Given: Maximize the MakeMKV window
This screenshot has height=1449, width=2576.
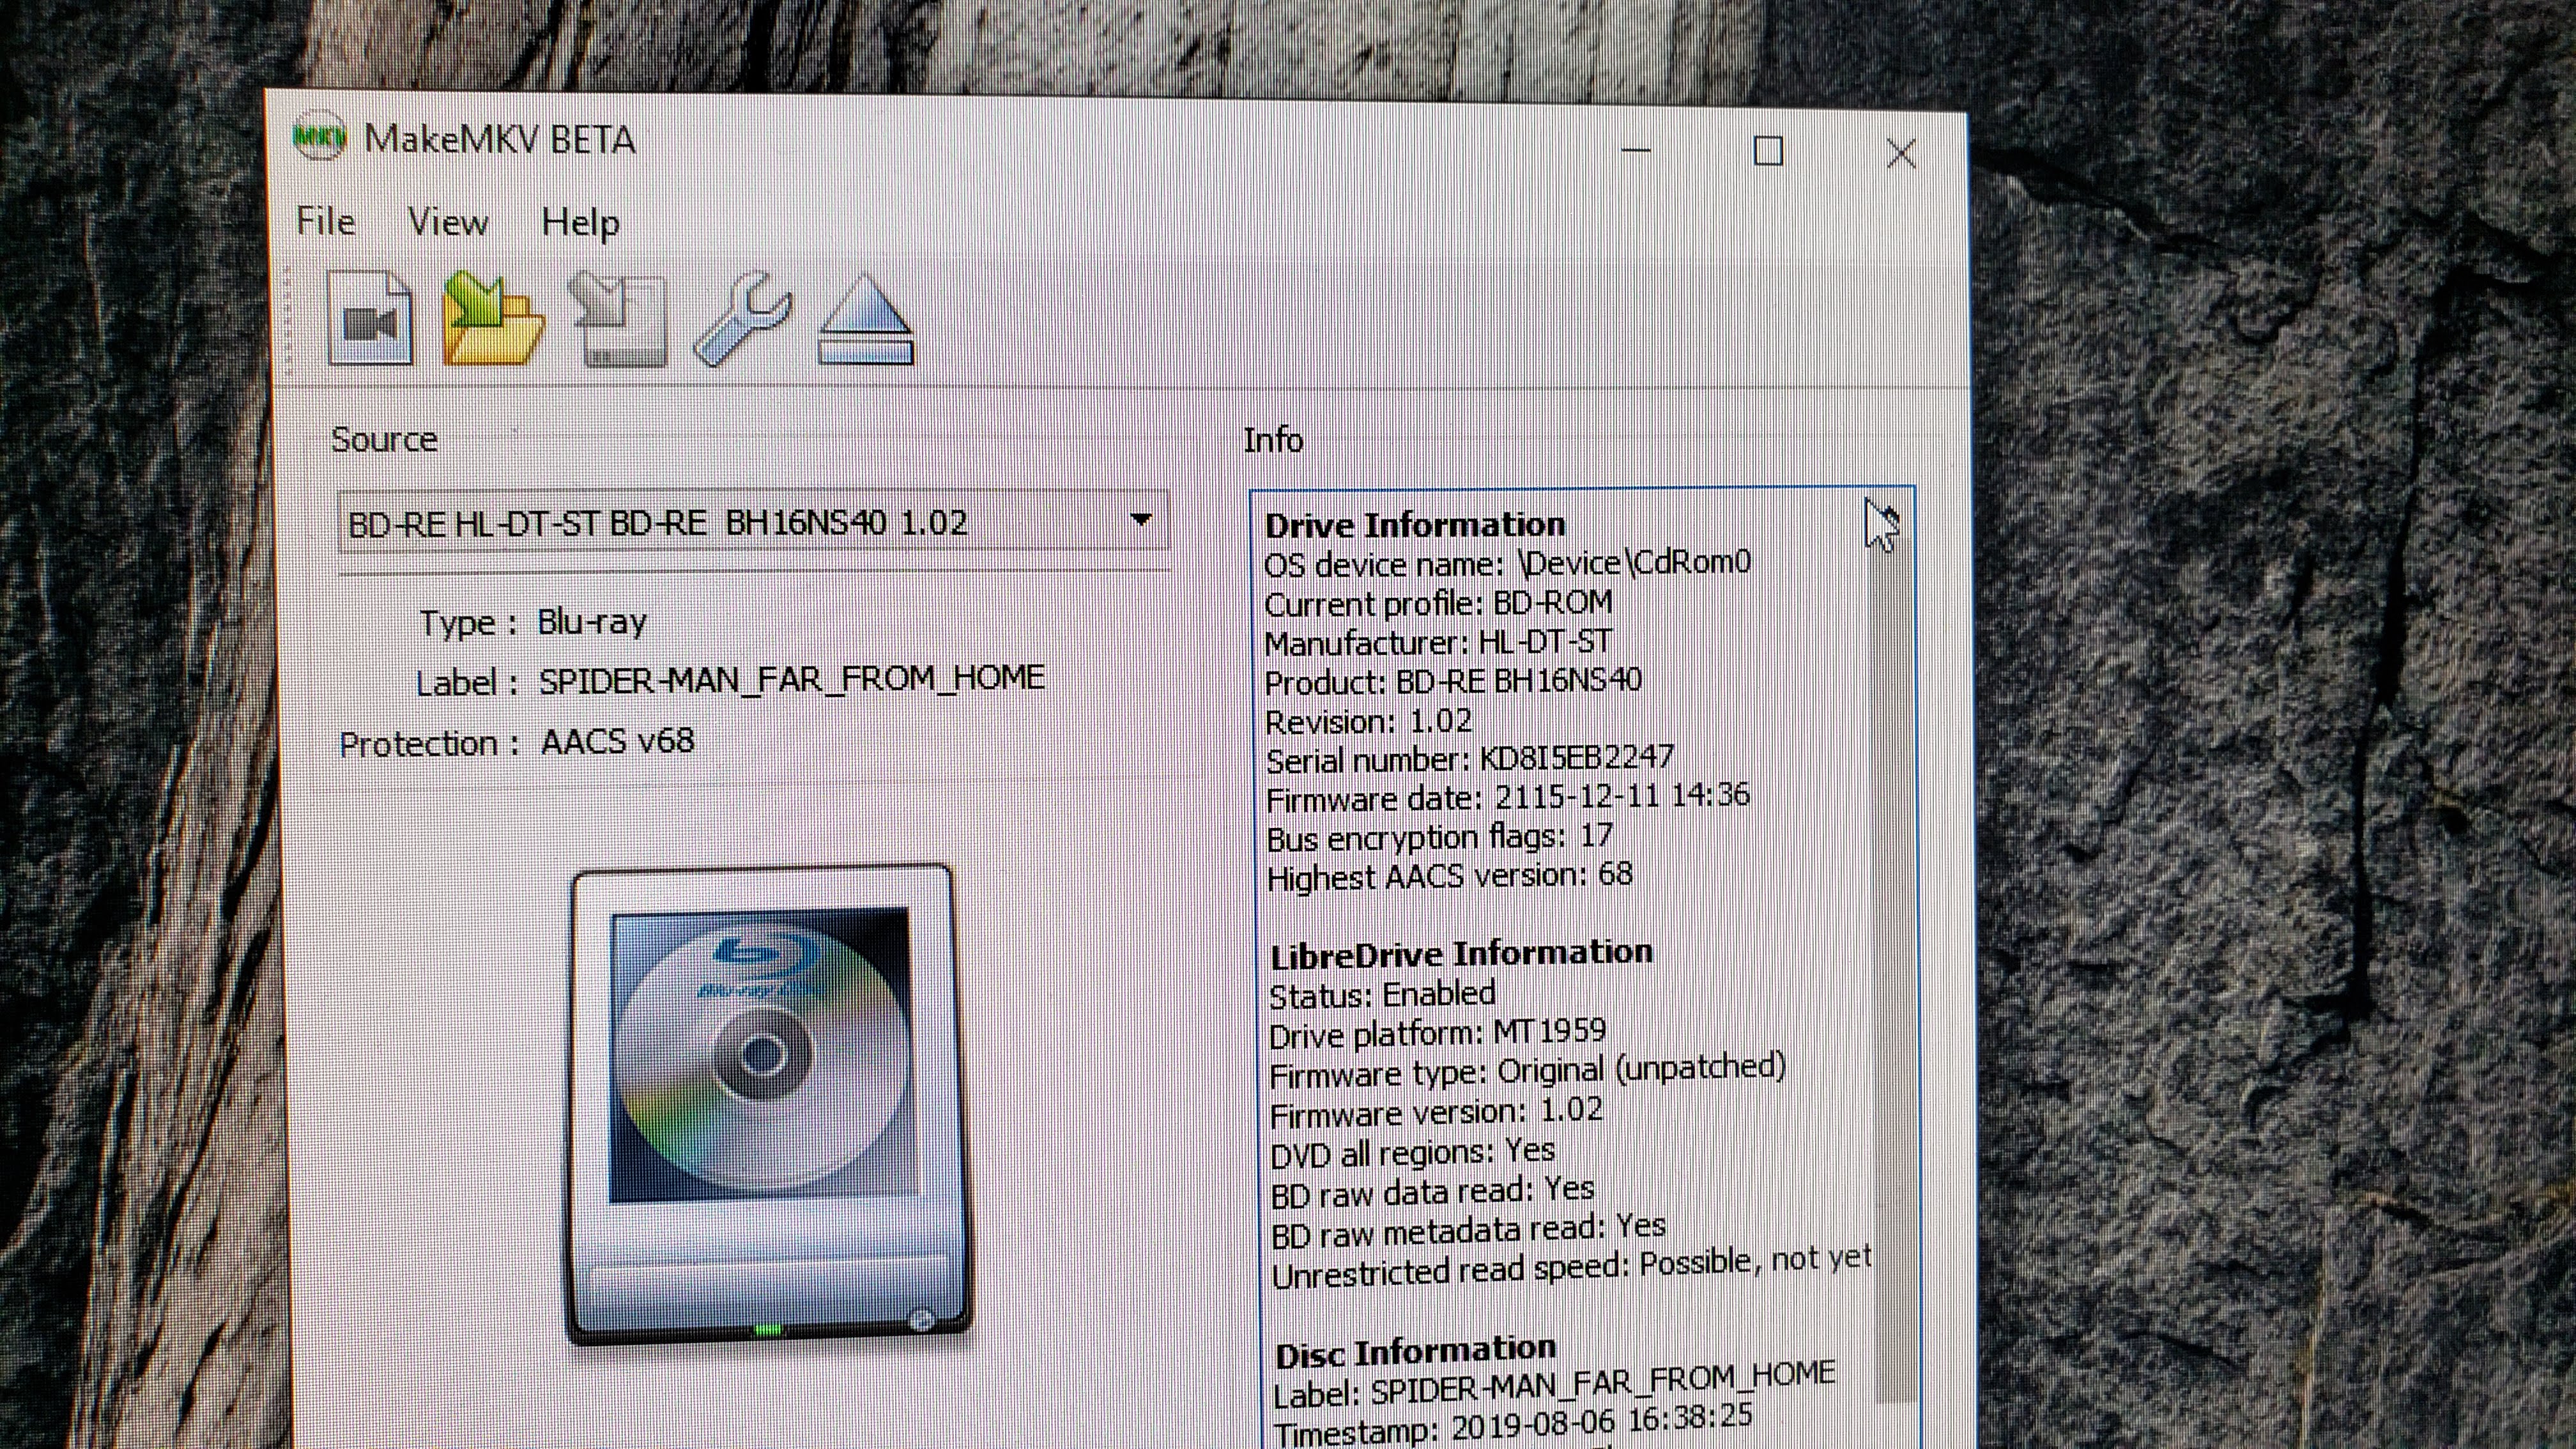Looking at the screenshot, I should tap(1768, 152).
